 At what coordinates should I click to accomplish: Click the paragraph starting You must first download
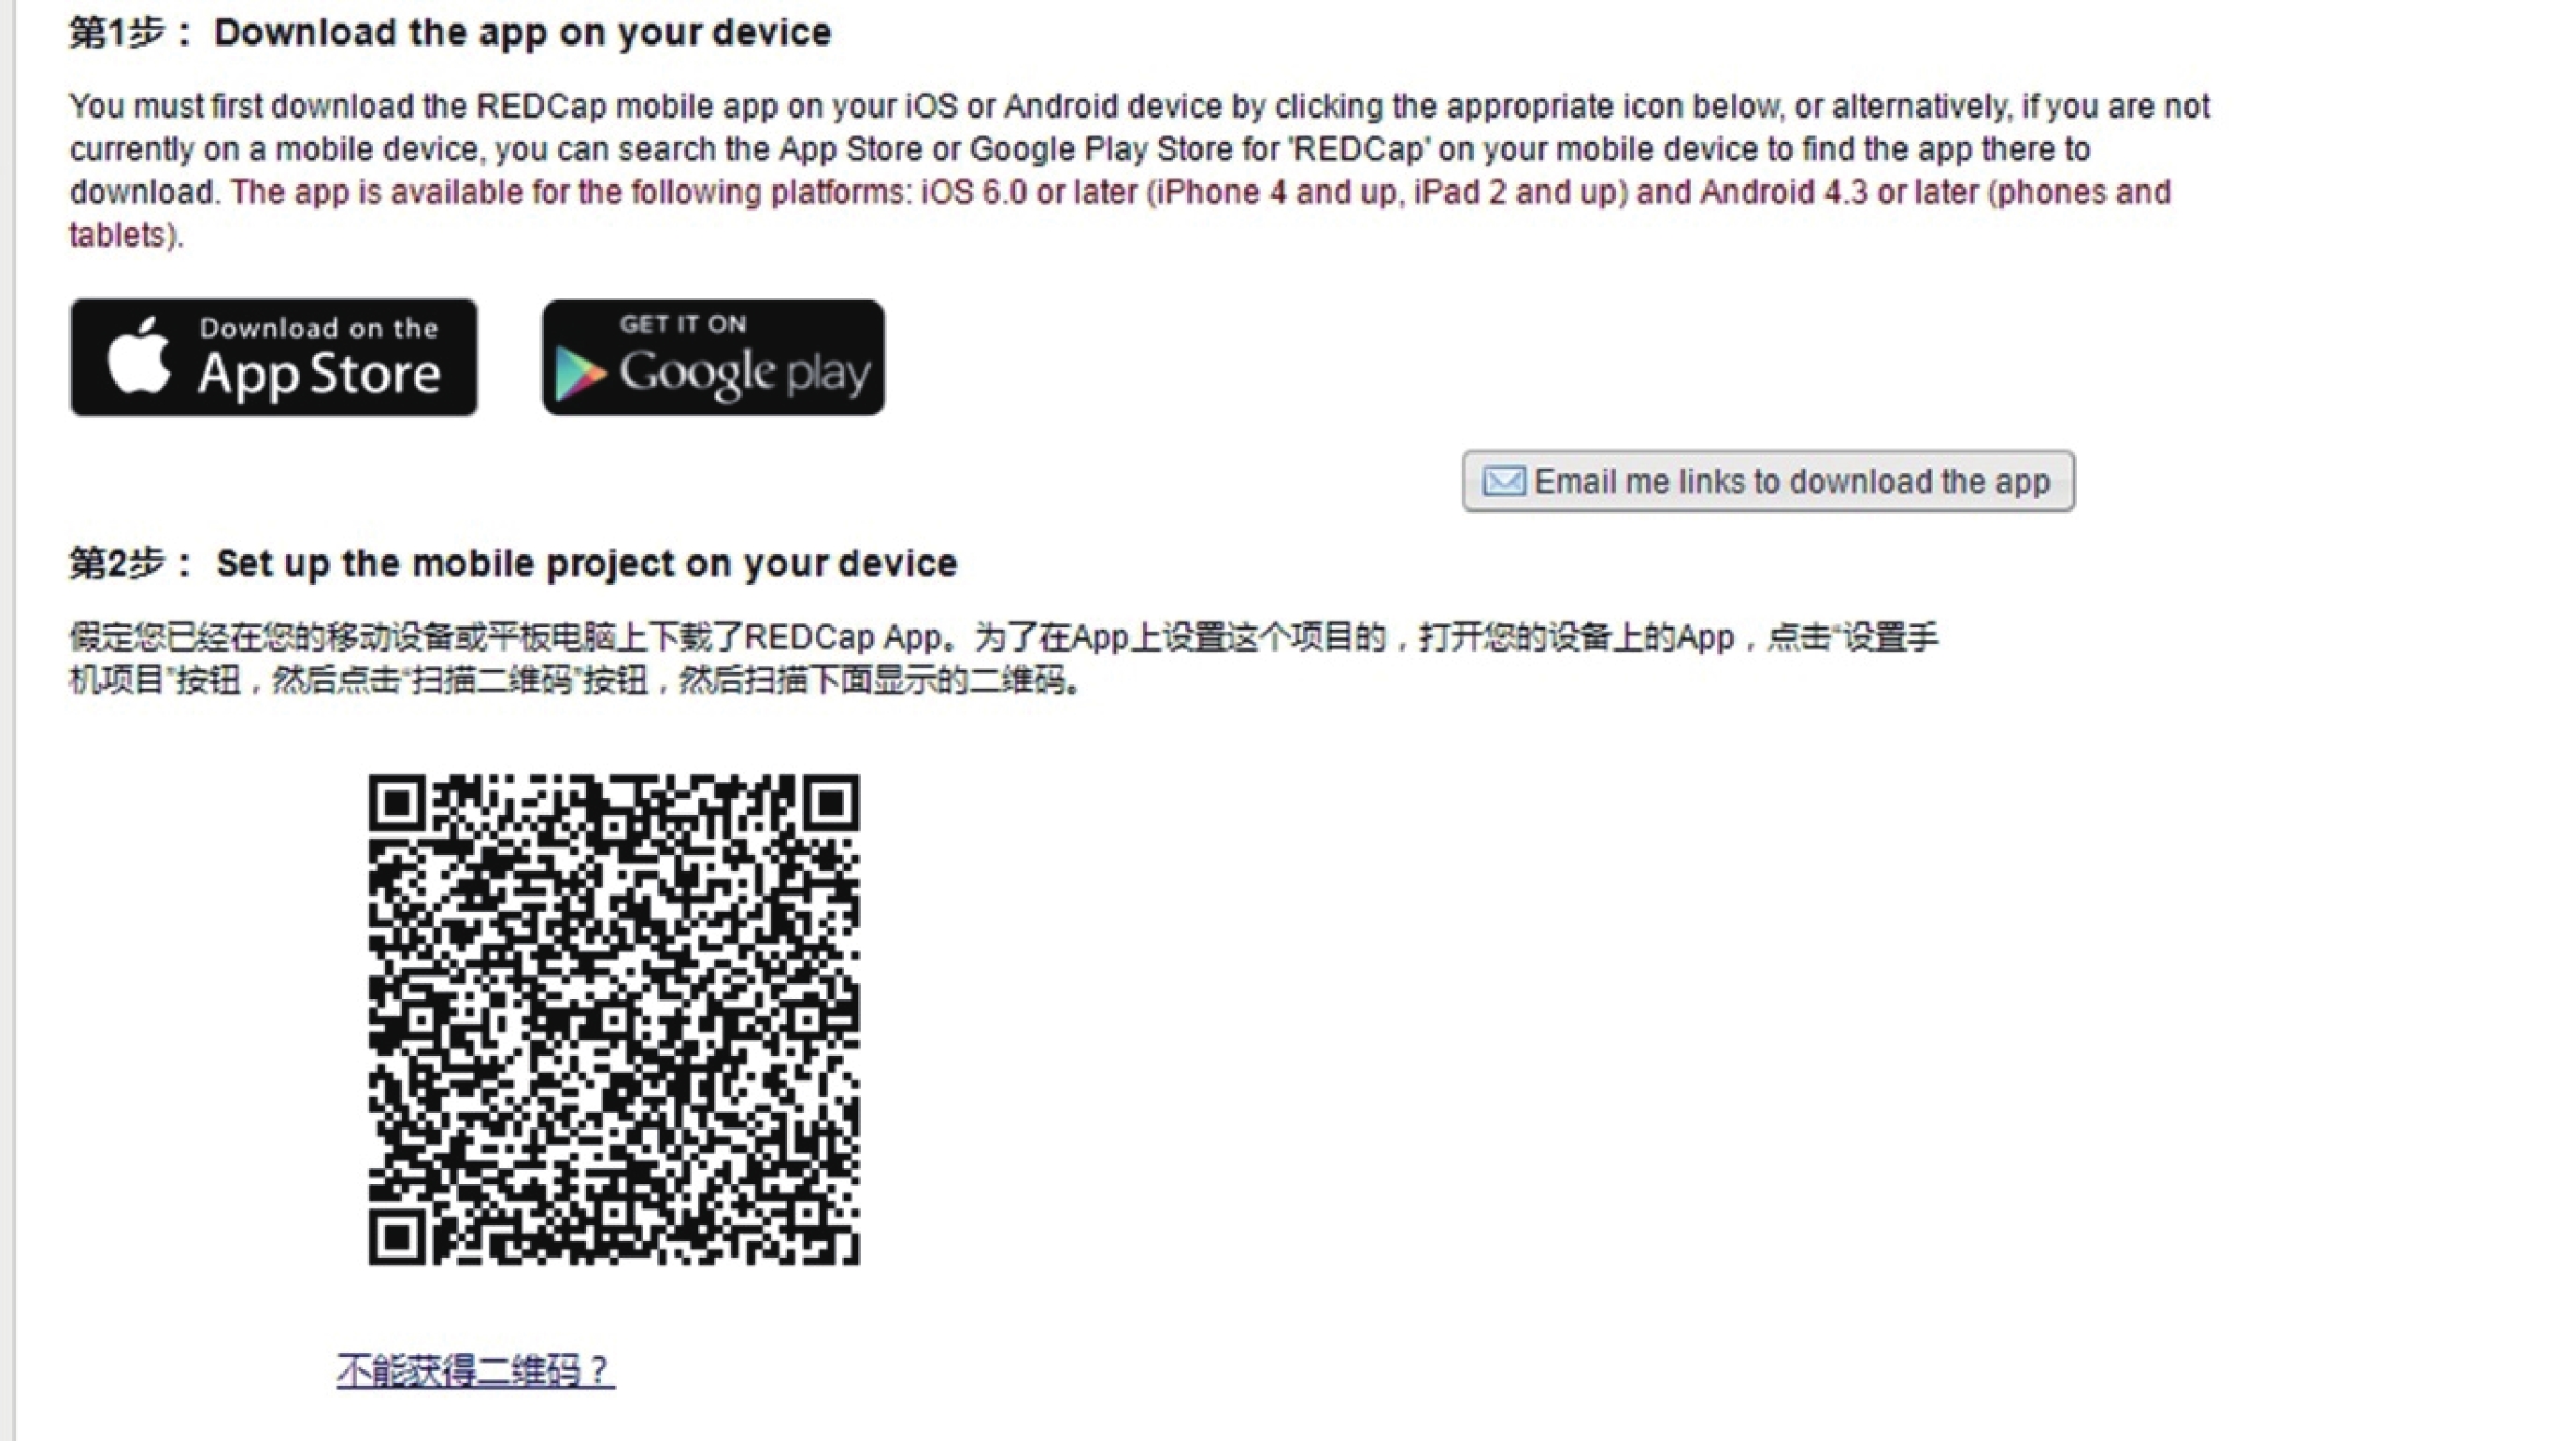point(1140,170)
